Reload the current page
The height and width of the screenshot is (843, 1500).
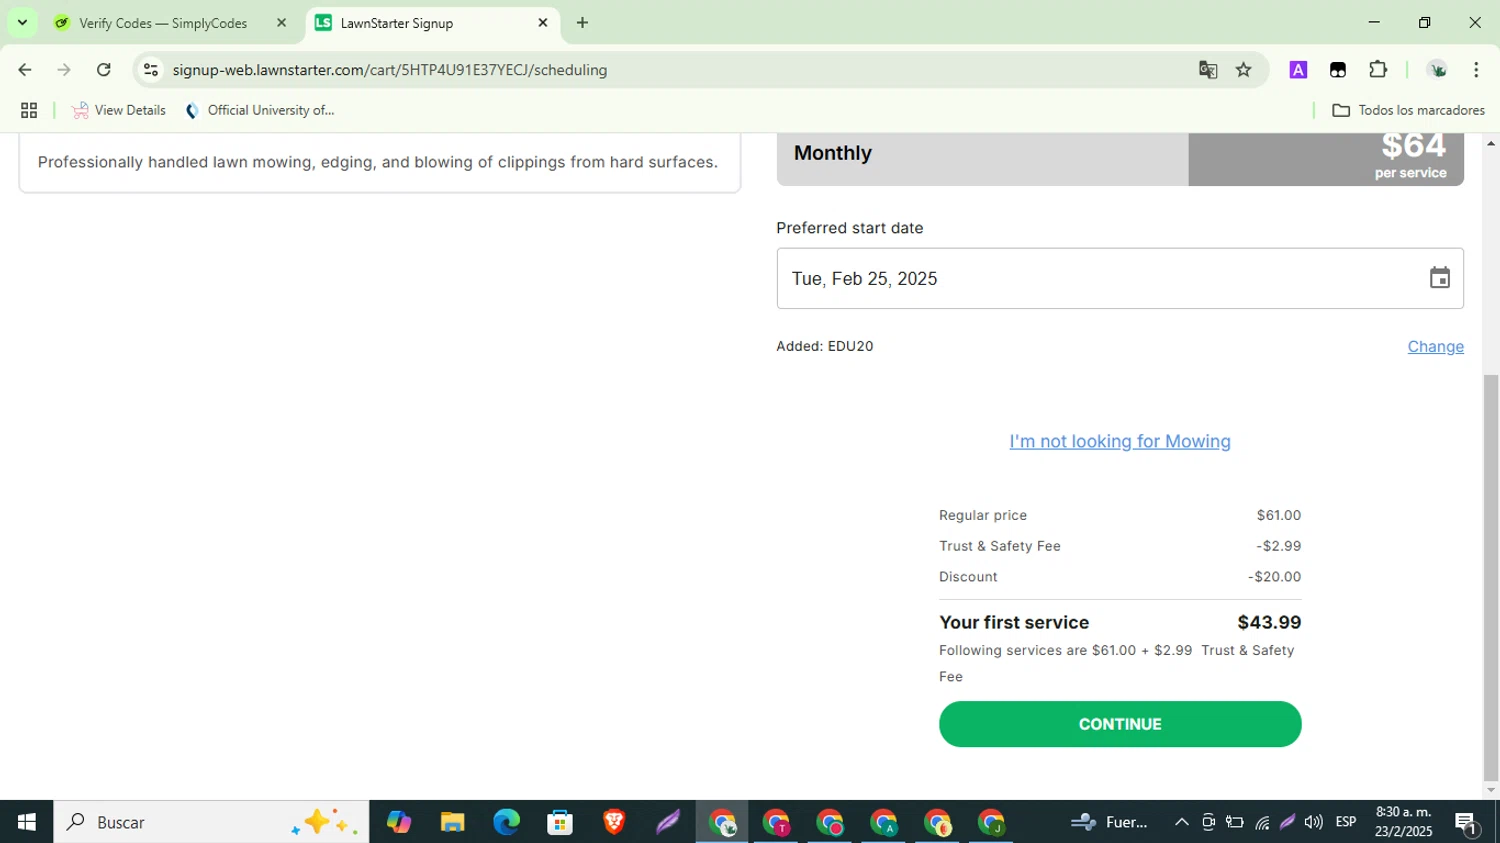tap(104, 70)
